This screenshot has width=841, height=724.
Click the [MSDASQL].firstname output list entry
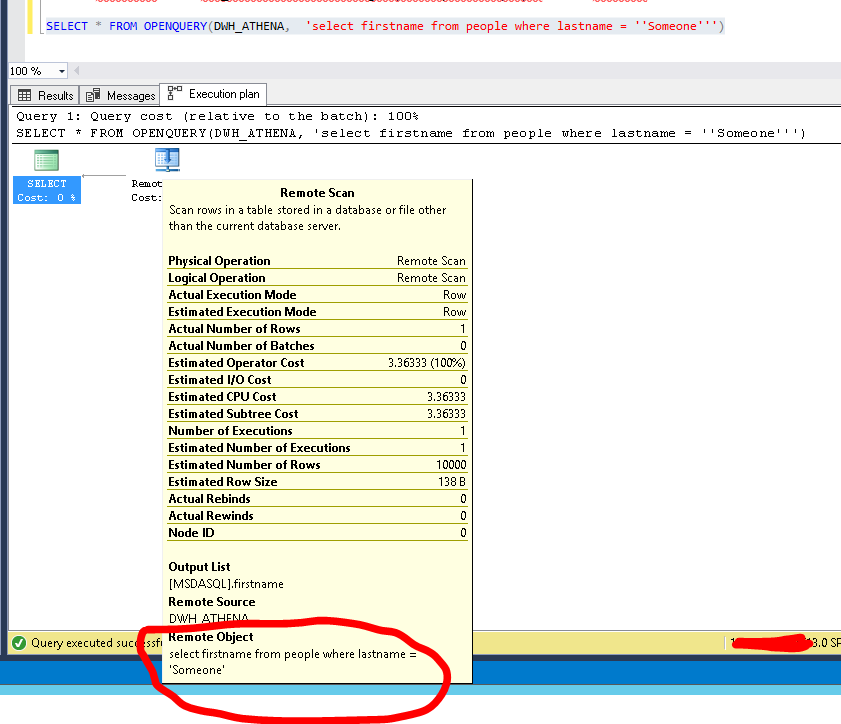[x=226, y=584]
